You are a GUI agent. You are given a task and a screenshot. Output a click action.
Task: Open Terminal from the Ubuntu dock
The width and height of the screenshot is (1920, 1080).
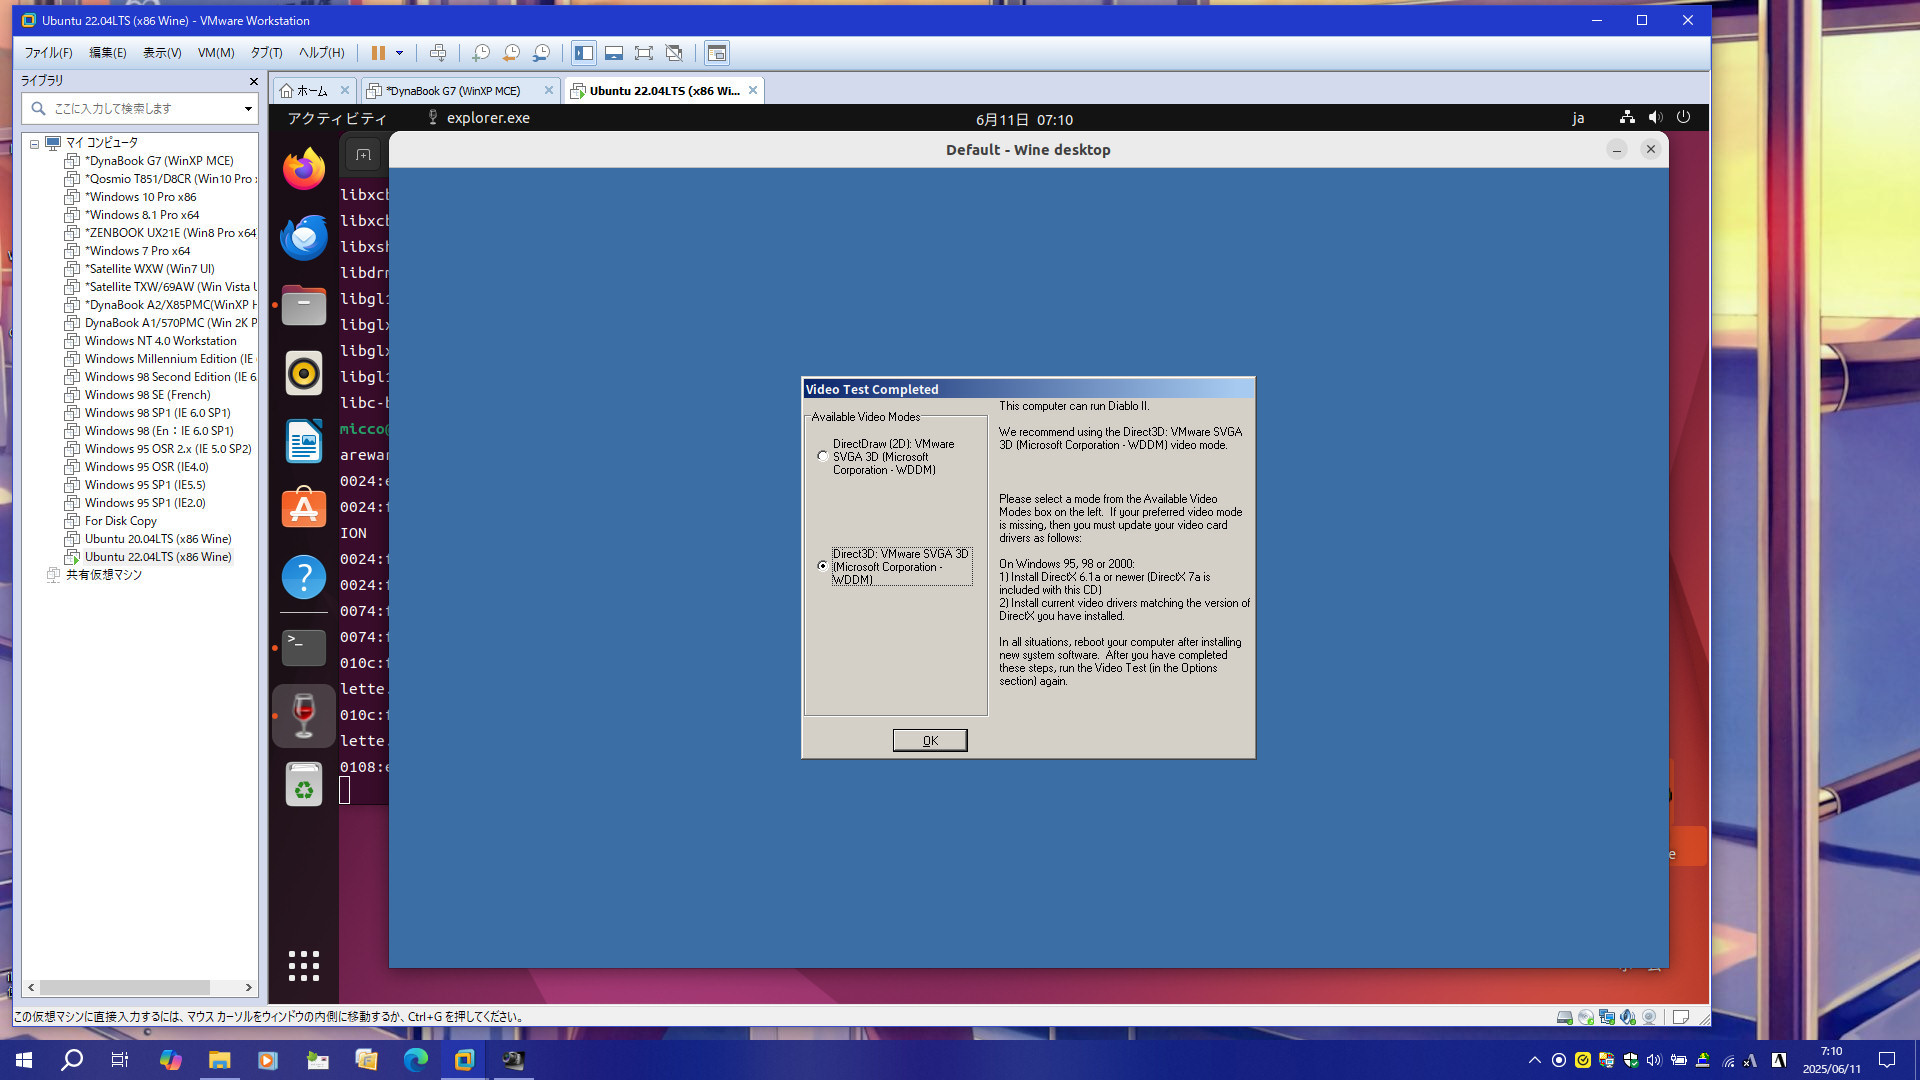[304, 647]
